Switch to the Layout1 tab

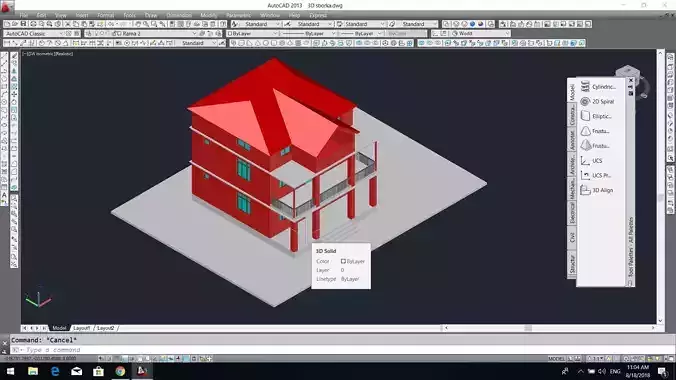(81, 328)
